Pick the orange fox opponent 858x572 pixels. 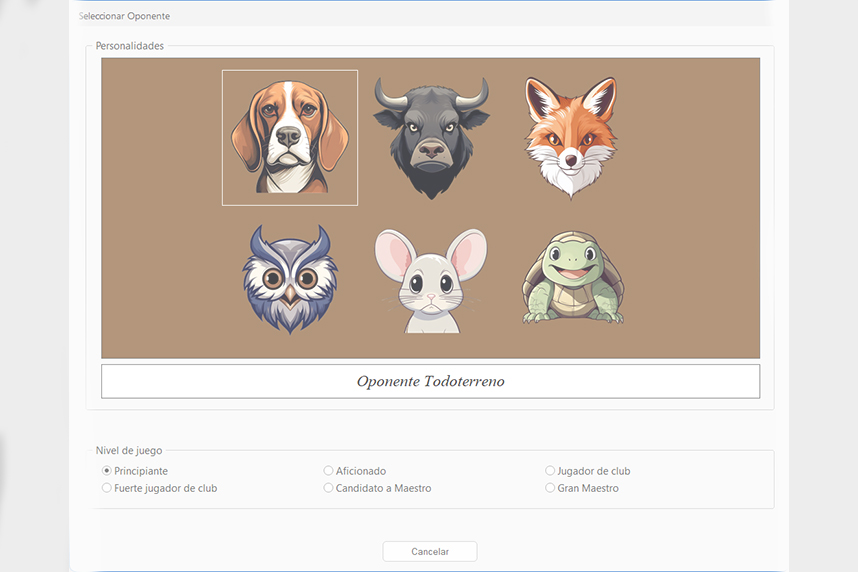pos(571,138)
